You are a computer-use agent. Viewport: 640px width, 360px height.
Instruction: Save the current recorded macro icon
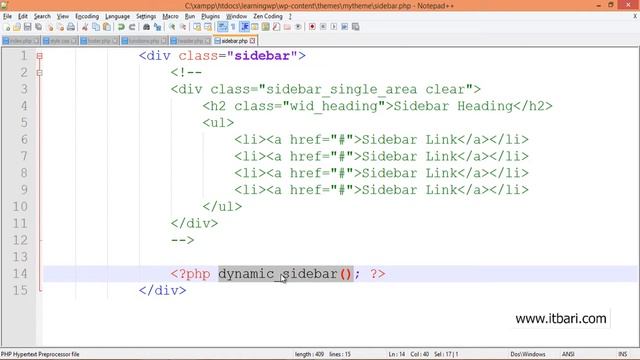pos(356,27)
